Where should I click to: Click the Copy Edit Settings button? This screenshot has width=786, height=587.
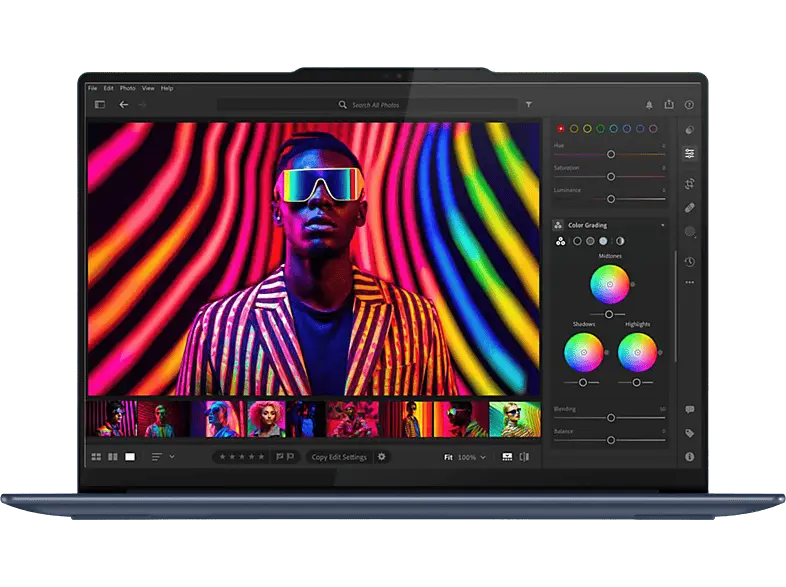(x=339, y=457)
